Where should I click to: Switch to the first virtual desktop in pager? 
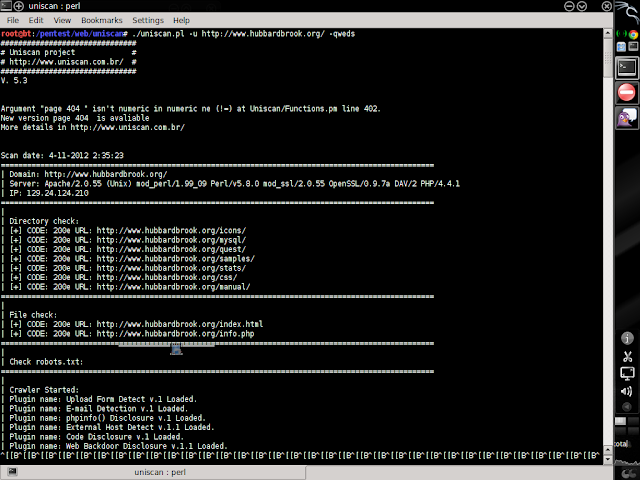(x=620, y=421)
